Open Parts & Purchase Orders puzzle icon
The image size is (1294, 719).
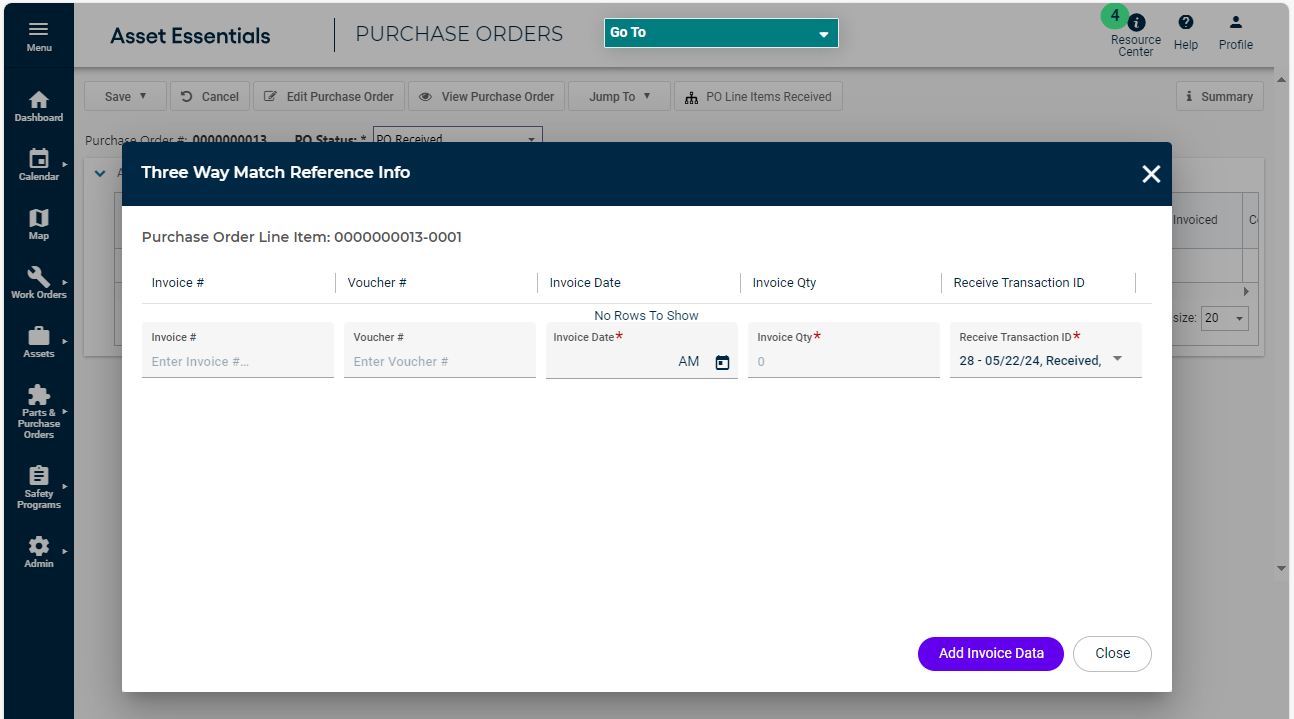pos(39,395)
